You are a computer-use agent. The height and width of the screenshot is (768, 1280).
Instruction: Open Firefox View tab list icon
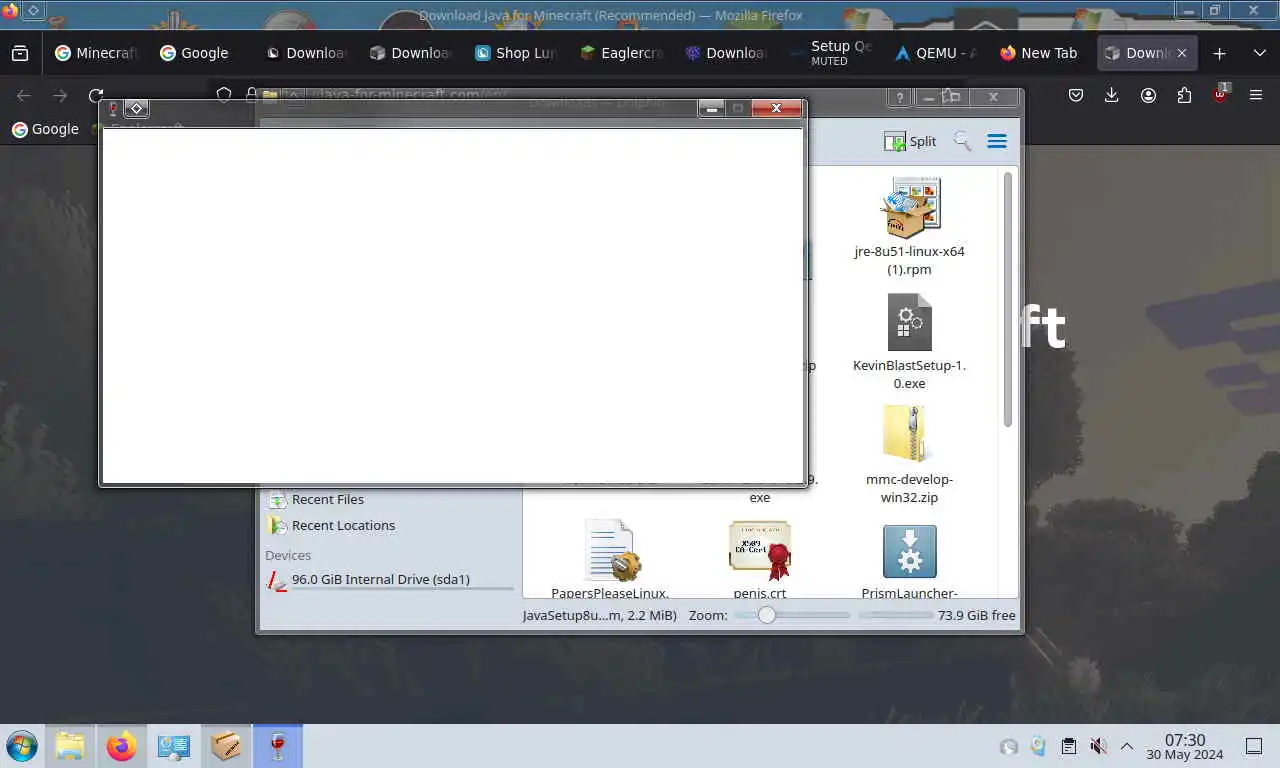tap(20, 53)
